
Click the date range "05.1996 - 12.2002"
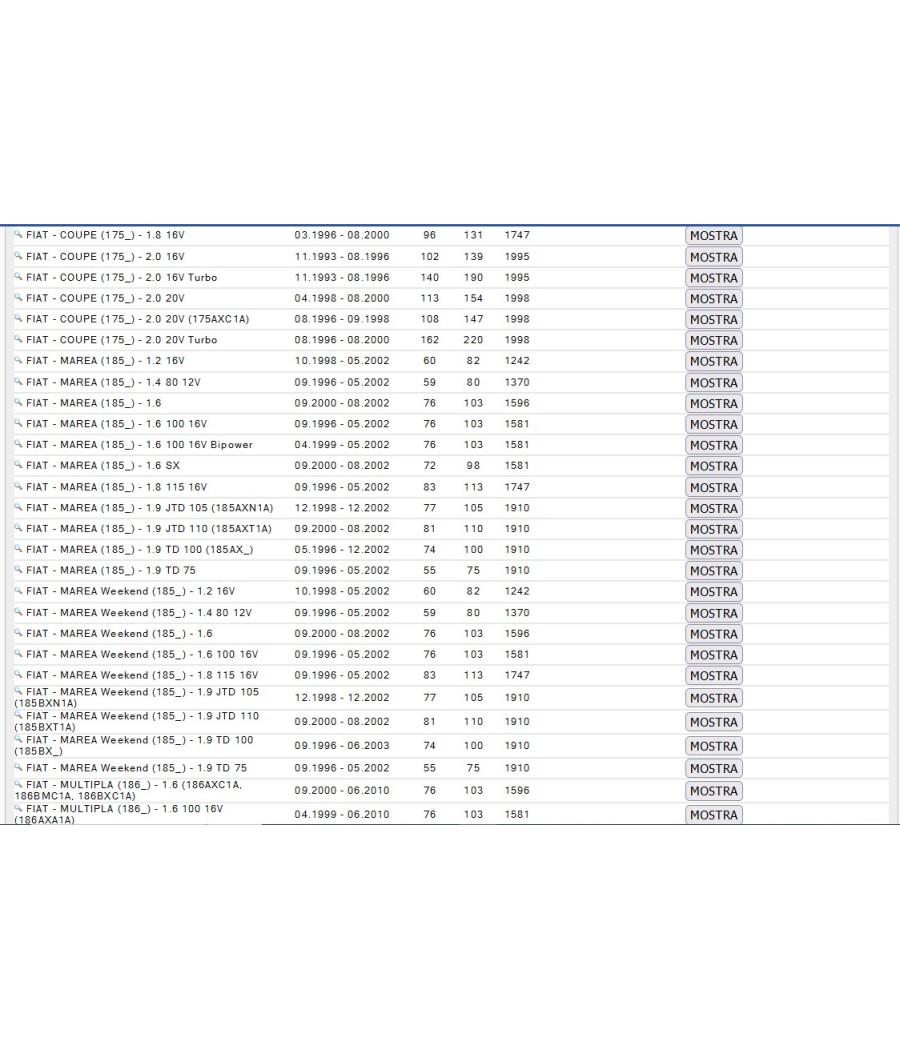(x=342, y=549)
